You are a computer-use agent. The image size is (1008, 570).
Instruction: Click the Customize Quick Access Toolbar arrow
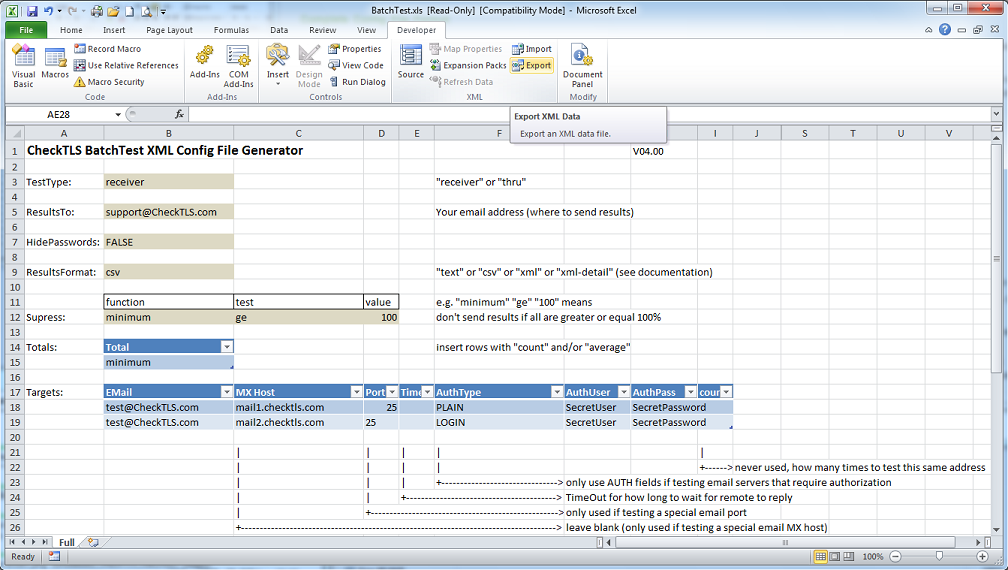pyautogui.click(x=163, y=11)
